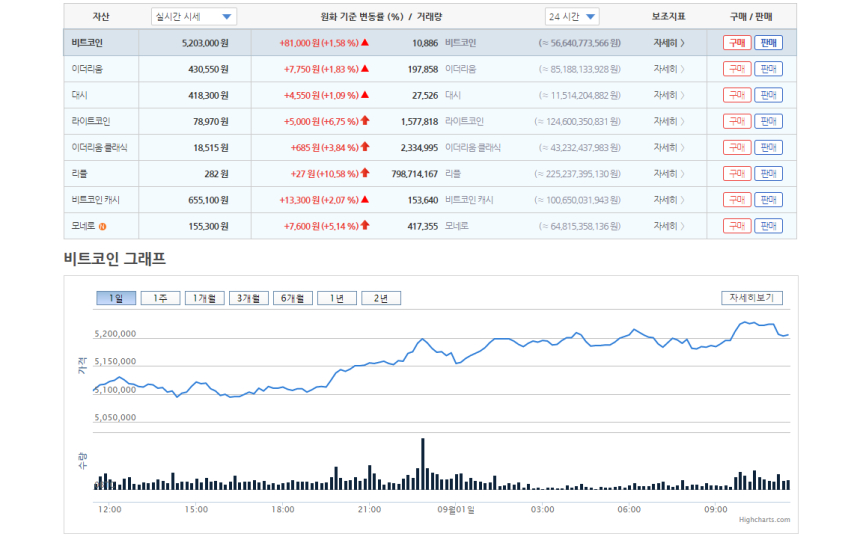Screen dimensions: 860x537
Task: Select the 라이트코인 asset name in first column
Action: pos(90,121)
